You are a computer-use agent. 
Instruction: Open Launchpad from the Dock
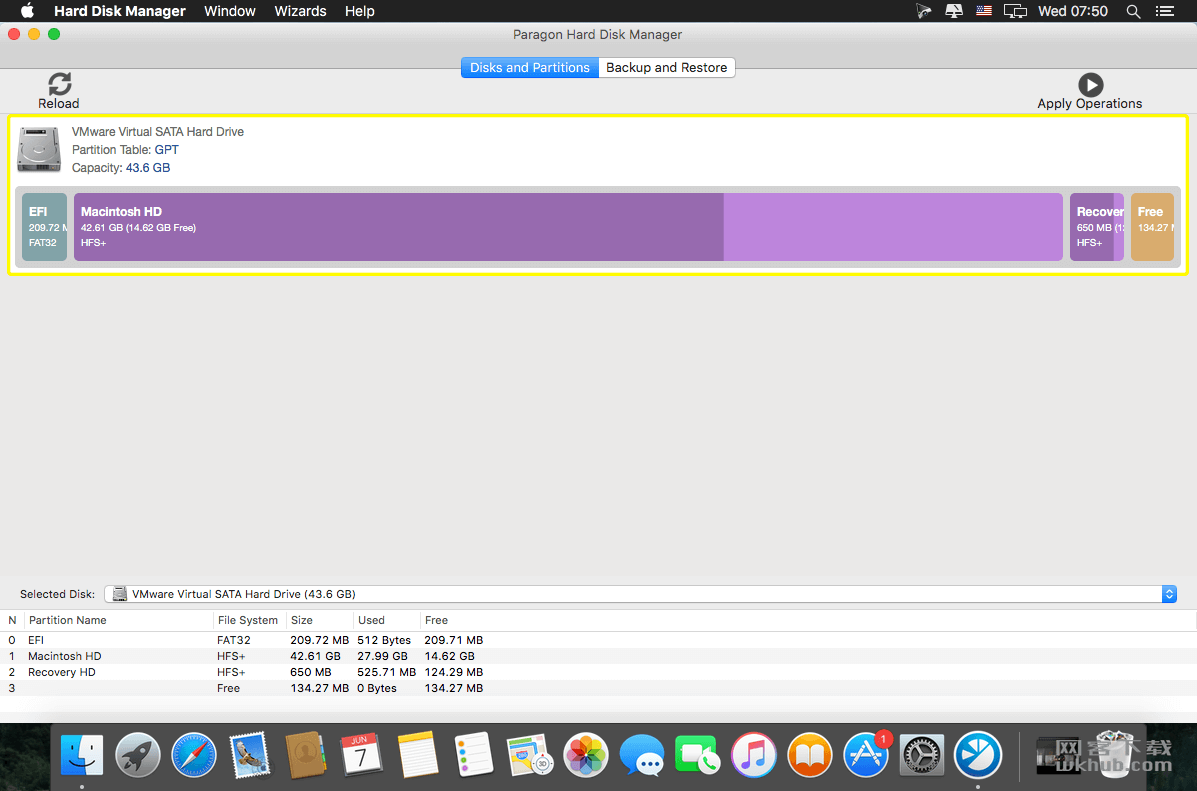pyautogui.click(x=137, y=756)
